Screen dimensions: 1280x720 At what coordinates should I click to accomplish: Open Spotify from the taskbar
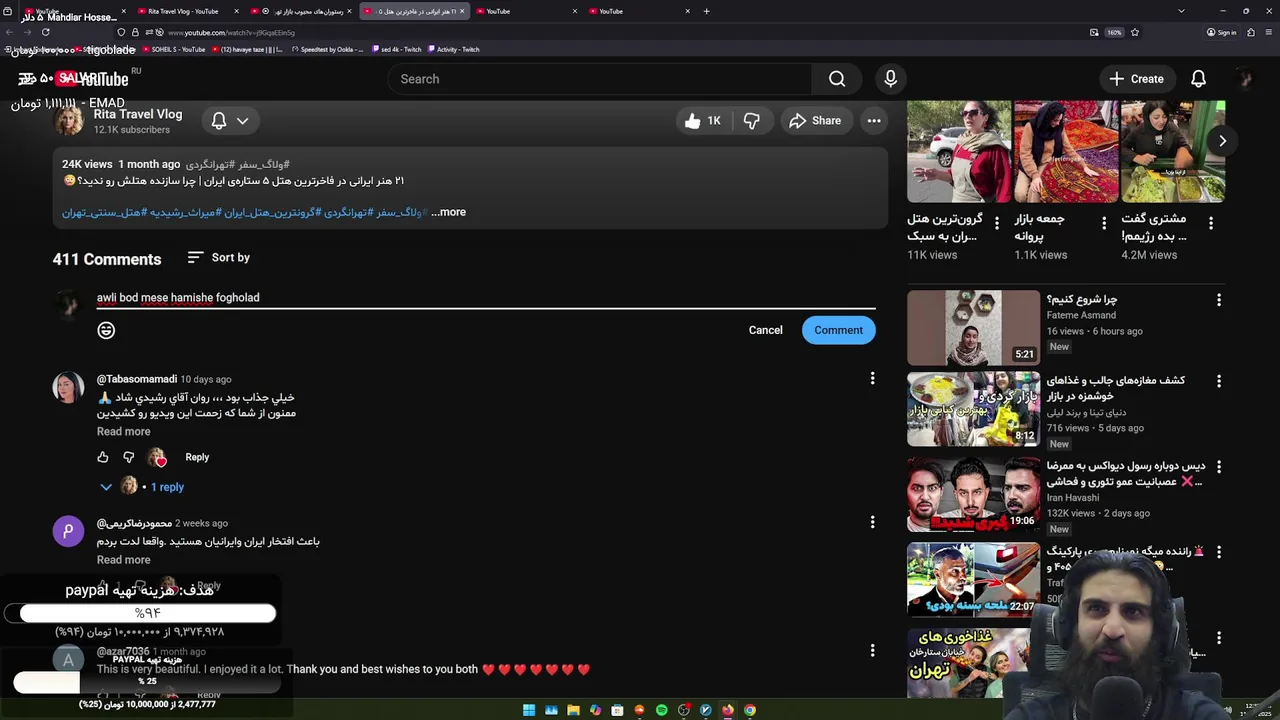point(661,710)
